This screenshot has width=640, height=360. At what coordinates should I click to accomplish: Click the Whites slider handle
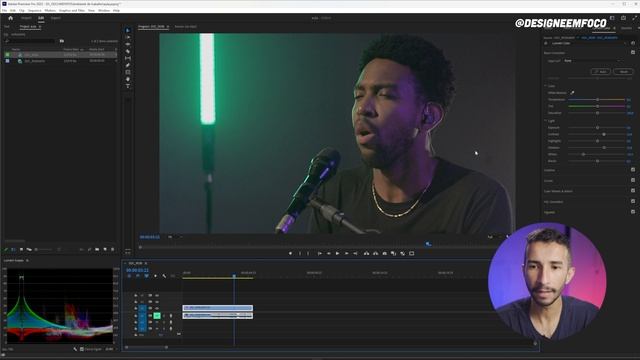584,154
